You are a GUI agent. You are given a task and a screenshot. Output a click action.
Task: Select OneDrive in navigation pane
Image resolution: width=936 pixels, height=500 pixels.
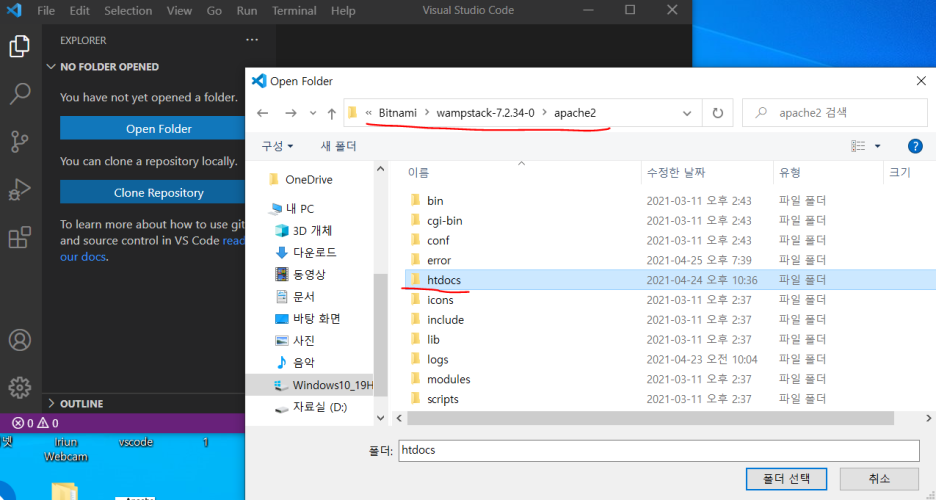click(309, 180)
